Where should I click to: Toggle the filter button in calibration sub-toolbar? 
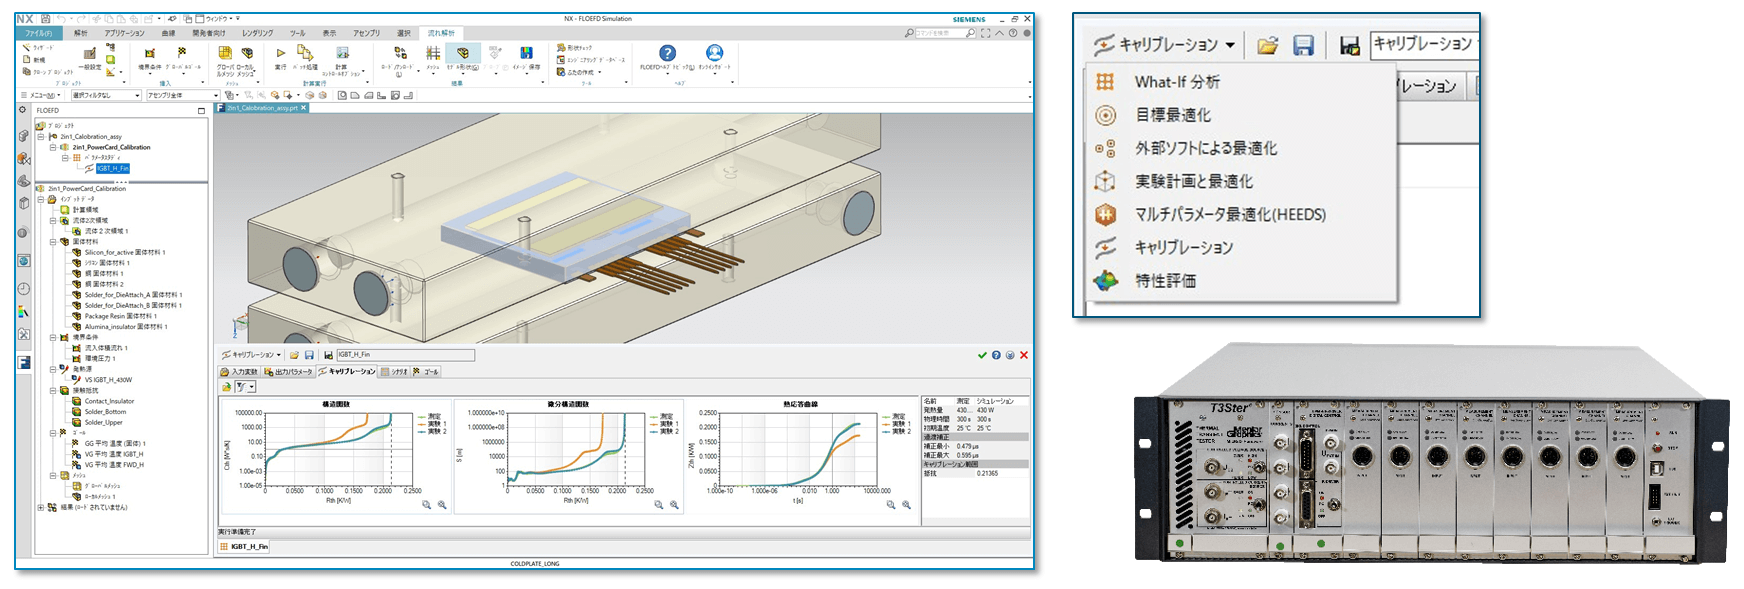point(245,387)
